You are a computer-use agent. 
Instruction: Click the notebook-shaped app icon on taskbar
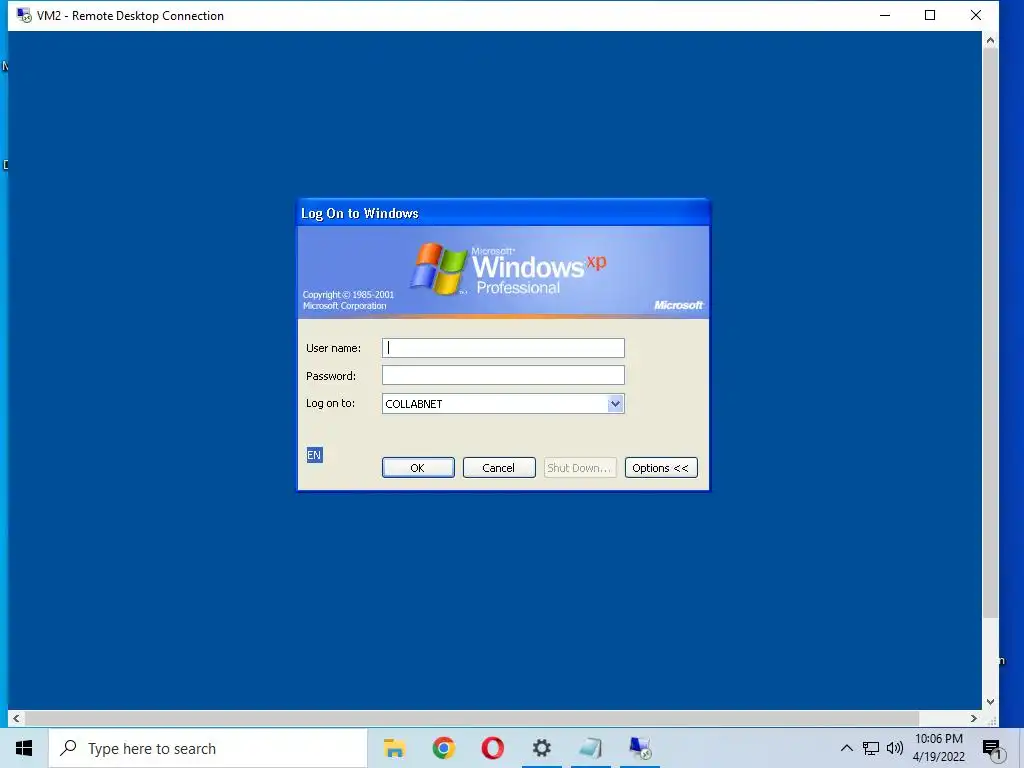[x=590, y=748]
